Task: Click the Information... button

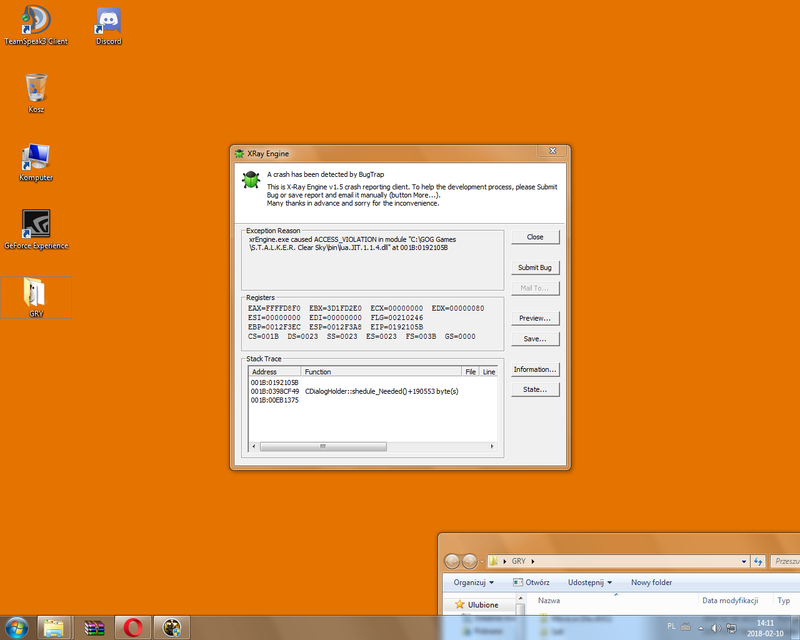Action: click(x=535, y=369)
